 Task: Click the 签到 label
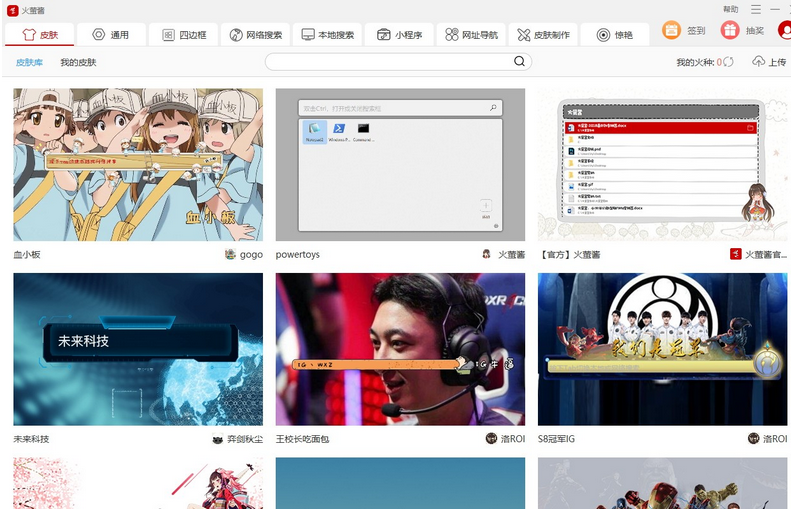click(696, 31)
